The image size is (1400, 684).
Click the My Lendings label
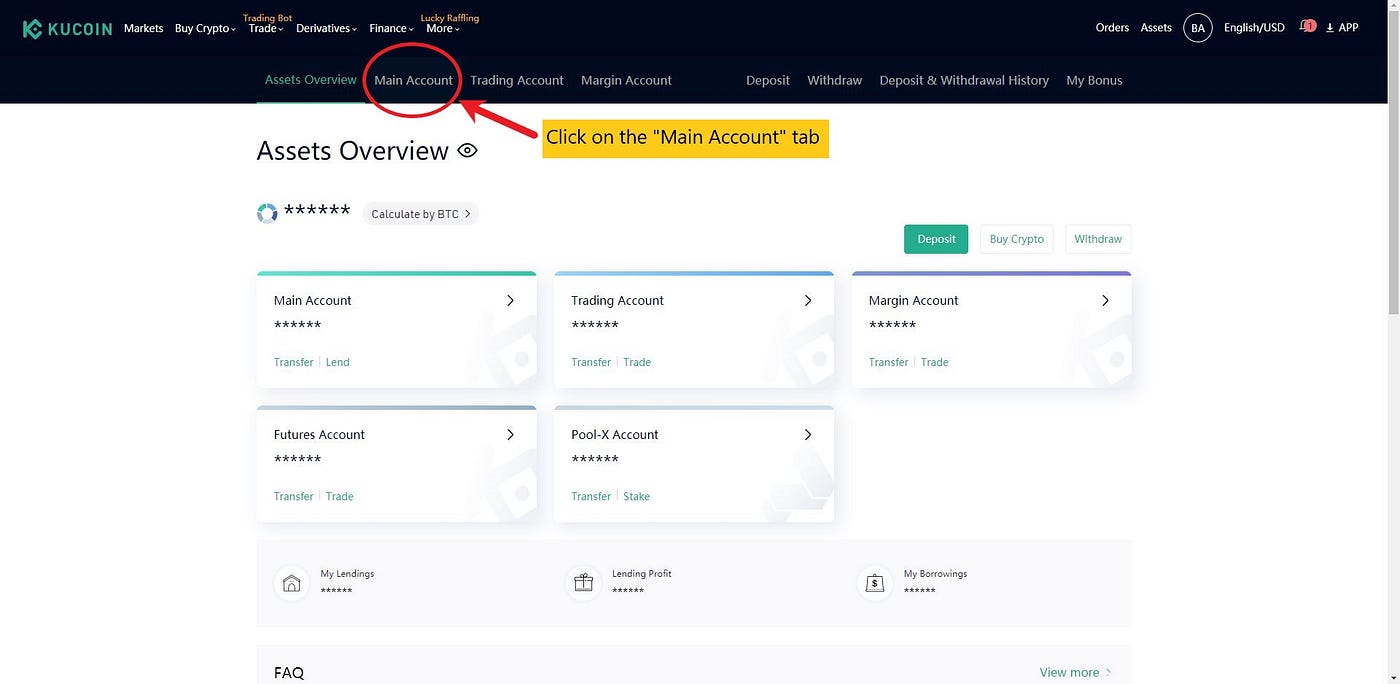347,574
